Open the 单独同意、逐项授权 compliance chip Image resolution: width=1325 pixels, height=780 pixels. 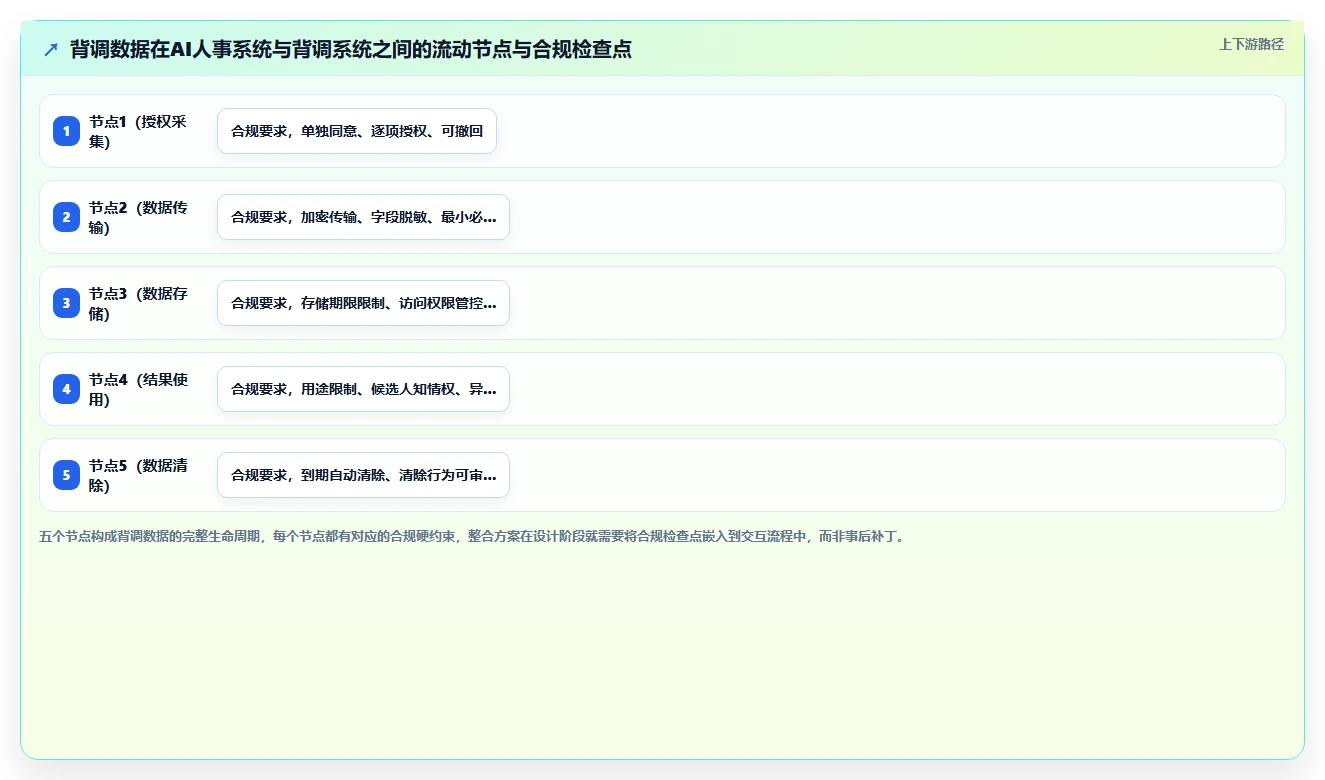tap(357, 131)
